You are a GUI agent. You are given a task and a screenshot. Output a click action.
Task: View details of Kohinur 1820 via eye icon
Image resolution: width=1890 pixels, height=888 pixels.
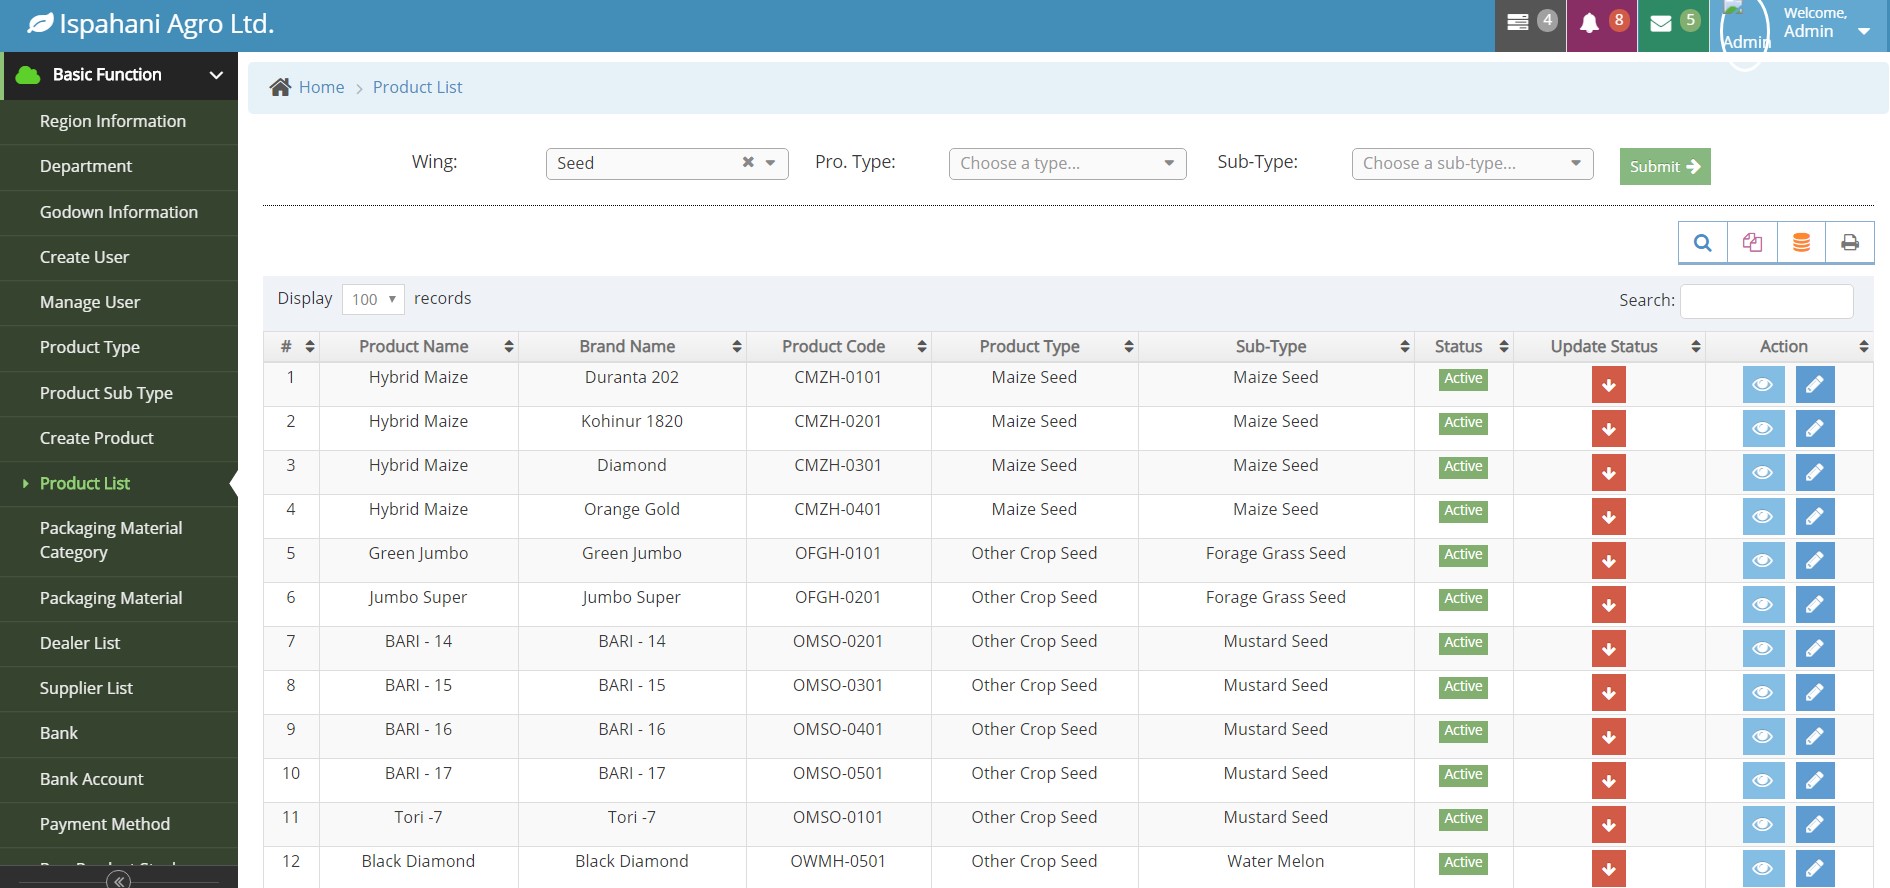(1763, 429)
